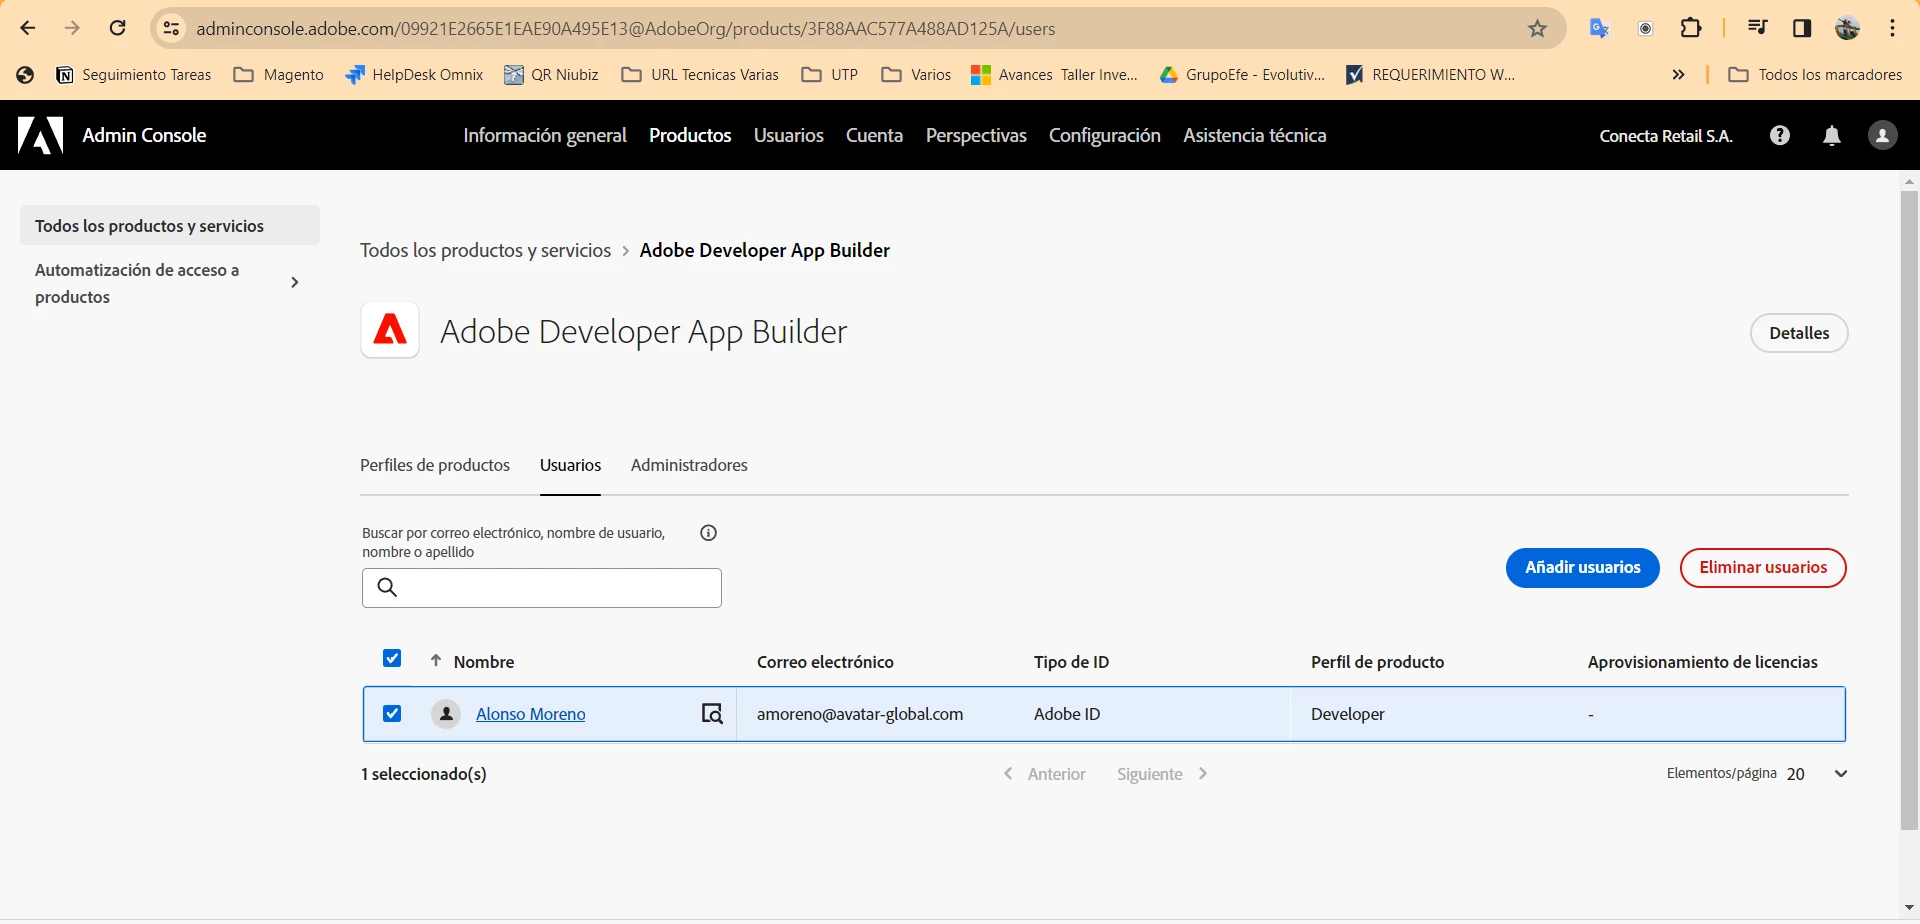
Task: Open the Conecta Retail S.A. organization switcher
Action: tap(1666, 136)
